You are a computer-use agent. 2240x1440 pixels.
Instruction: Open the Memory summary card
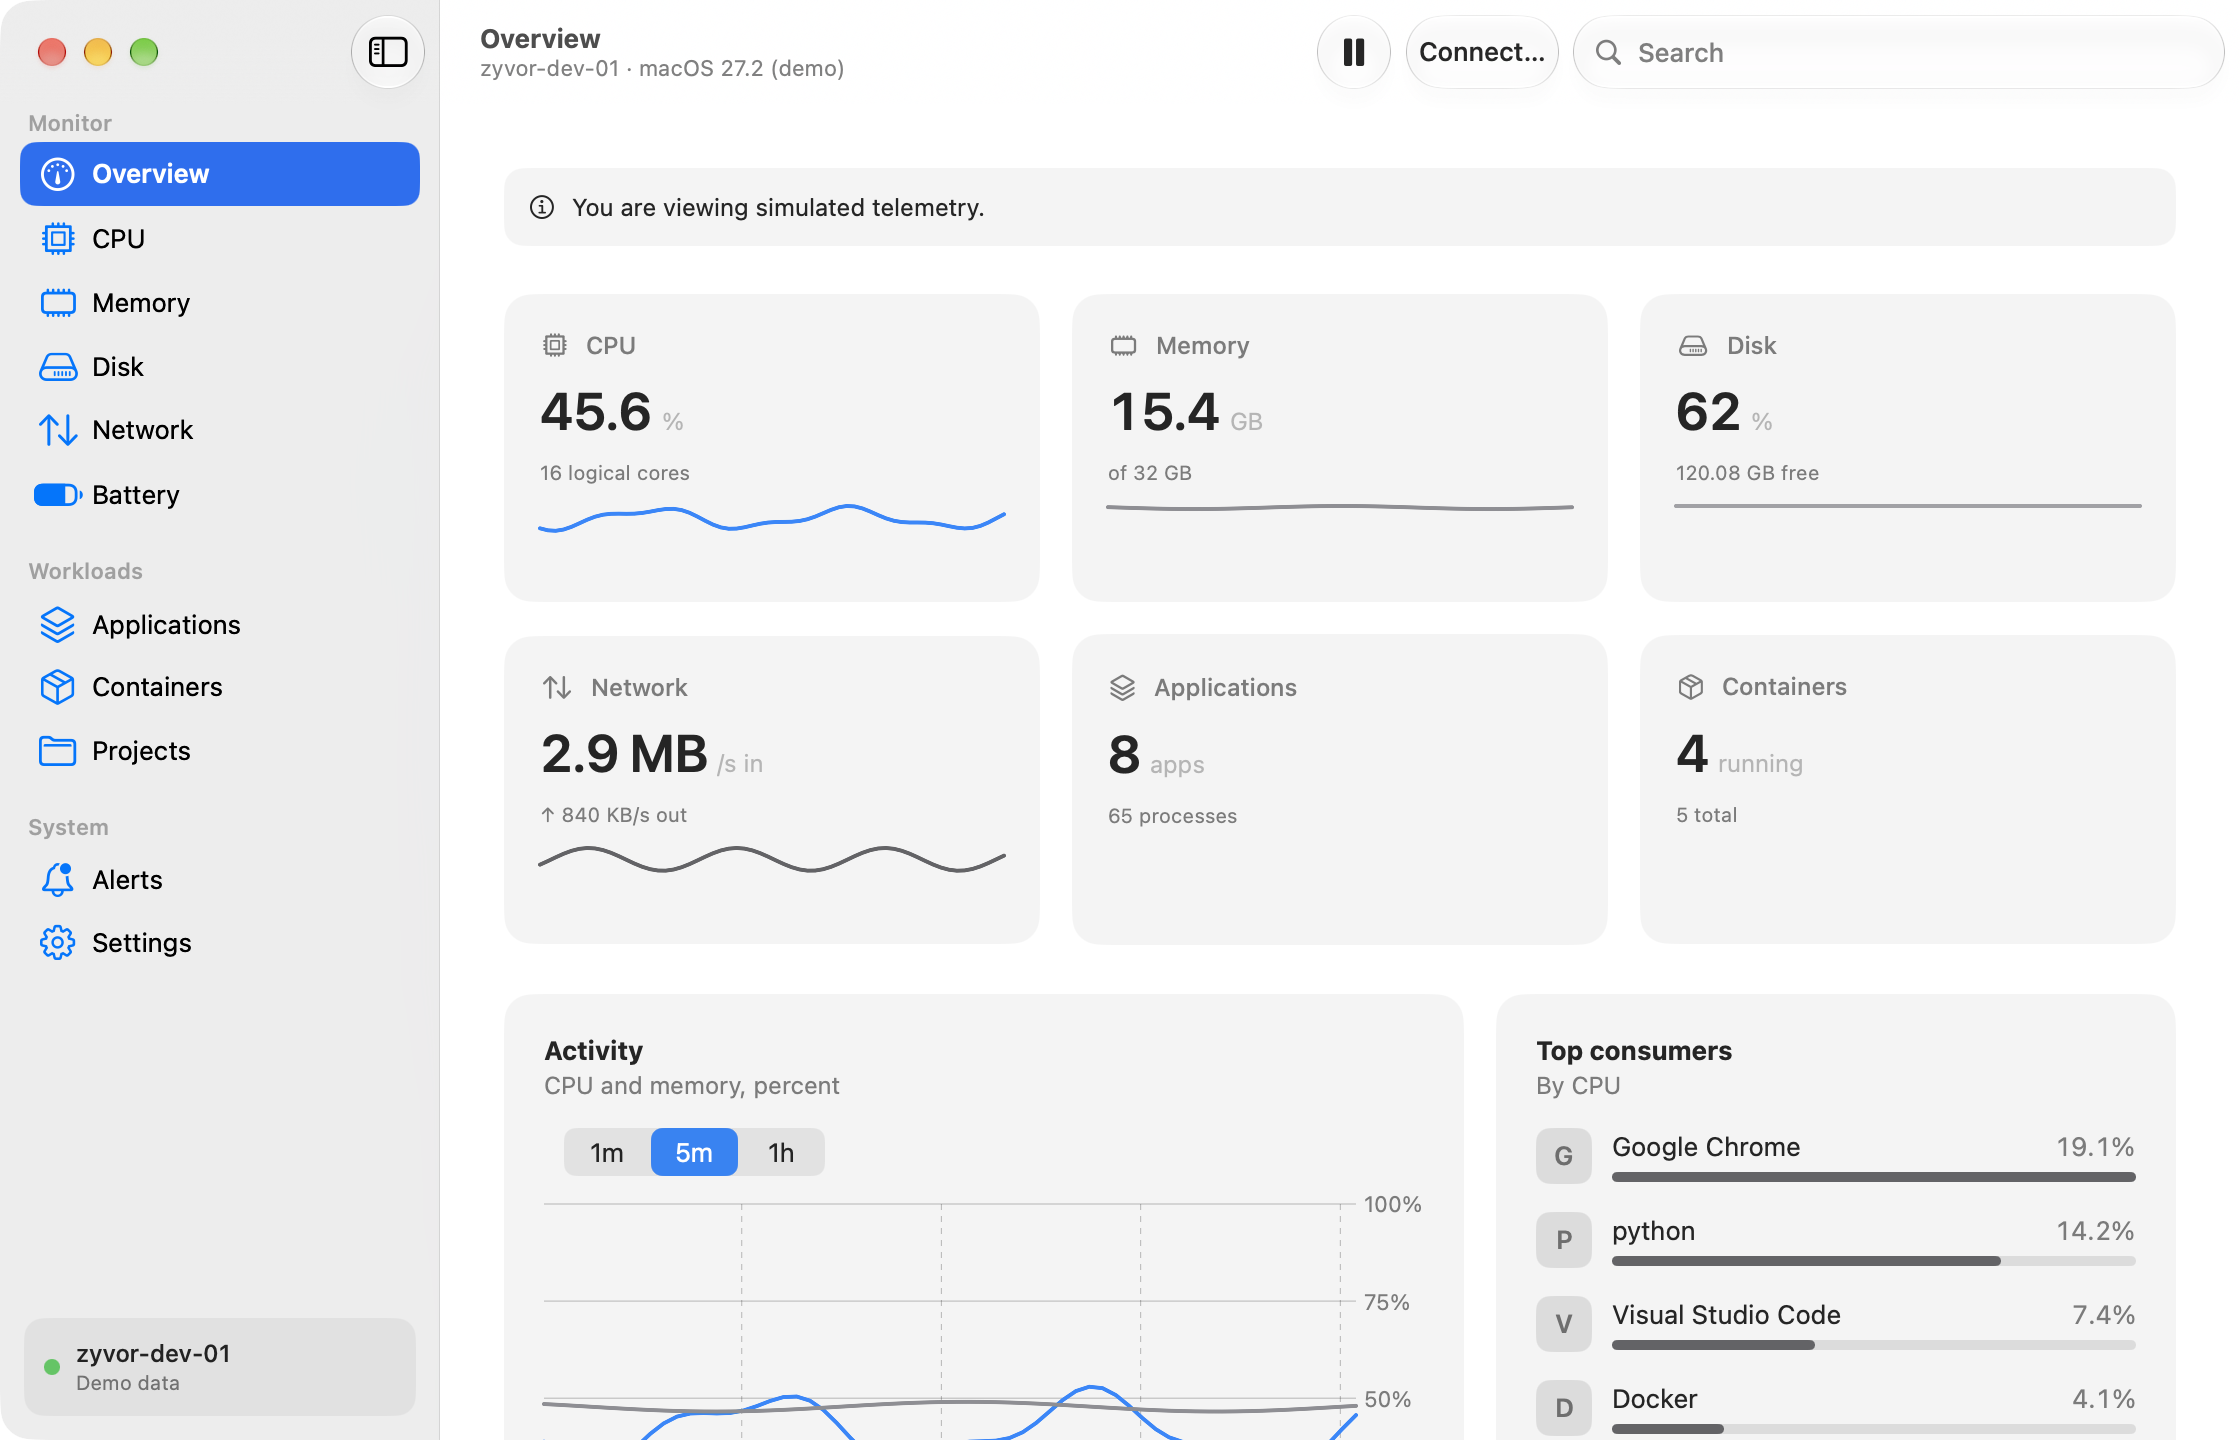[x=1340, y=448]
